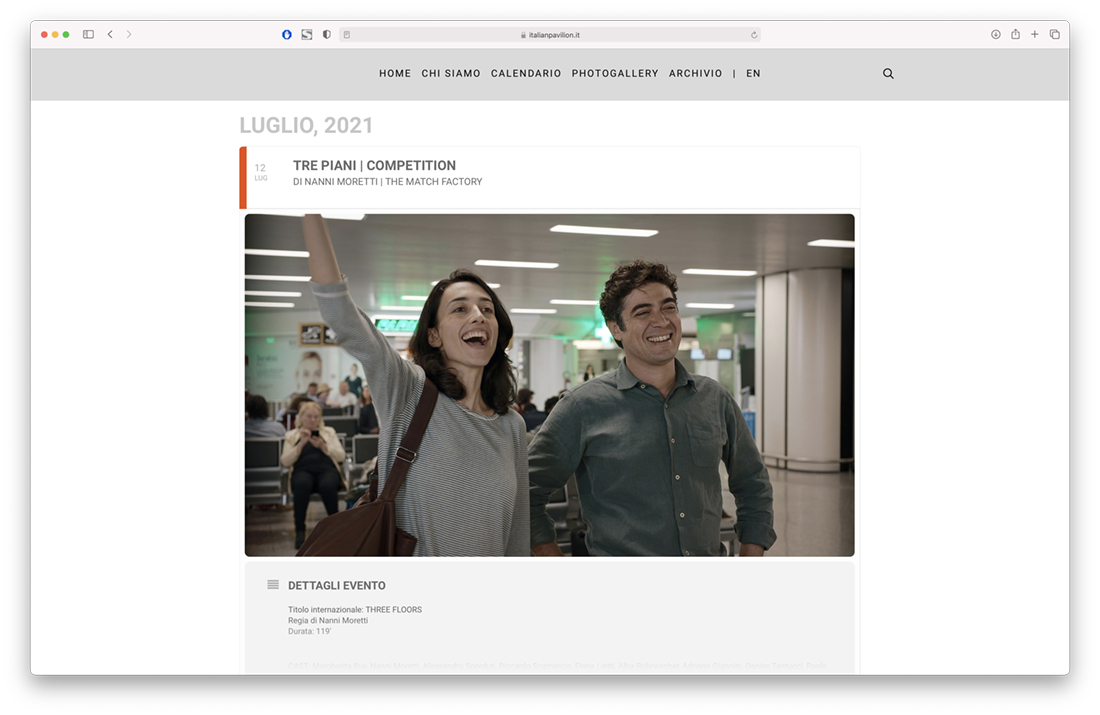Go back with the browser back arrow

click(x=110, y=34)
